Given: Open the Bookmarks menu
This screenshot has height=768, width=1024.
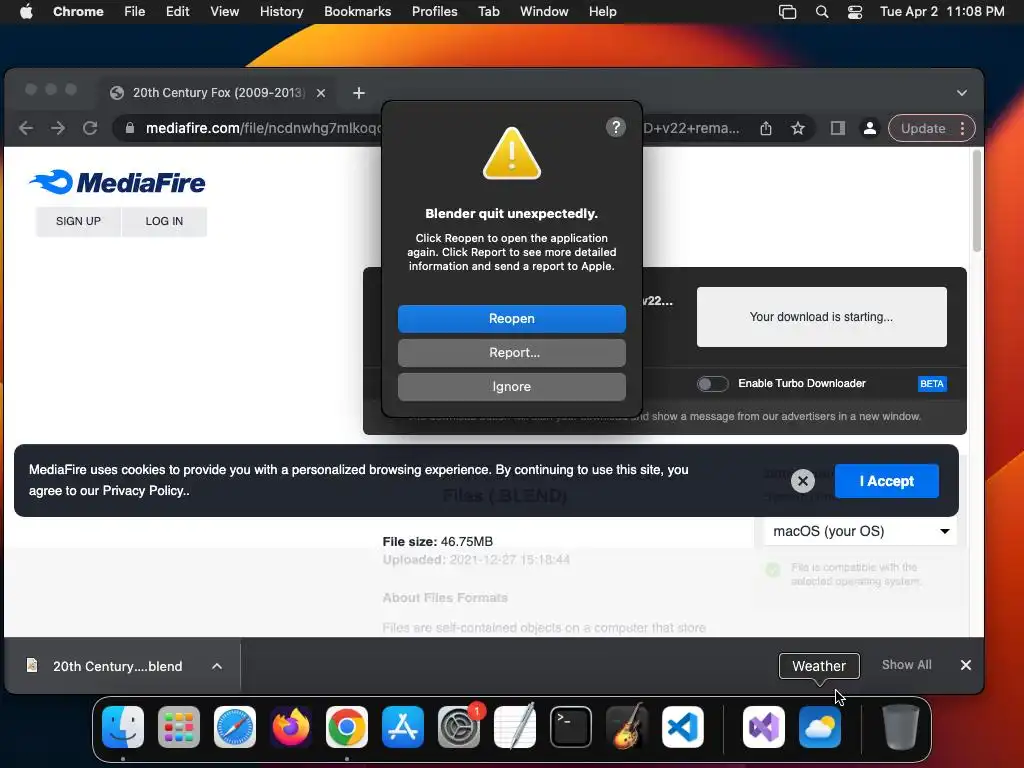Looking at the screenshot, I should (358, 12).
